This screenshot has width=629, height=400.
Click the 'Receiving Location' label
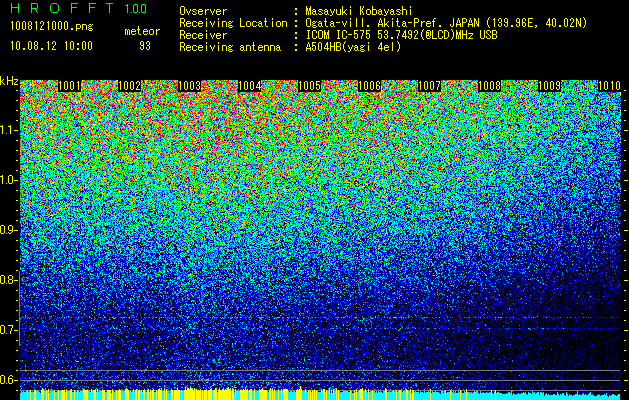coord(233,23)
